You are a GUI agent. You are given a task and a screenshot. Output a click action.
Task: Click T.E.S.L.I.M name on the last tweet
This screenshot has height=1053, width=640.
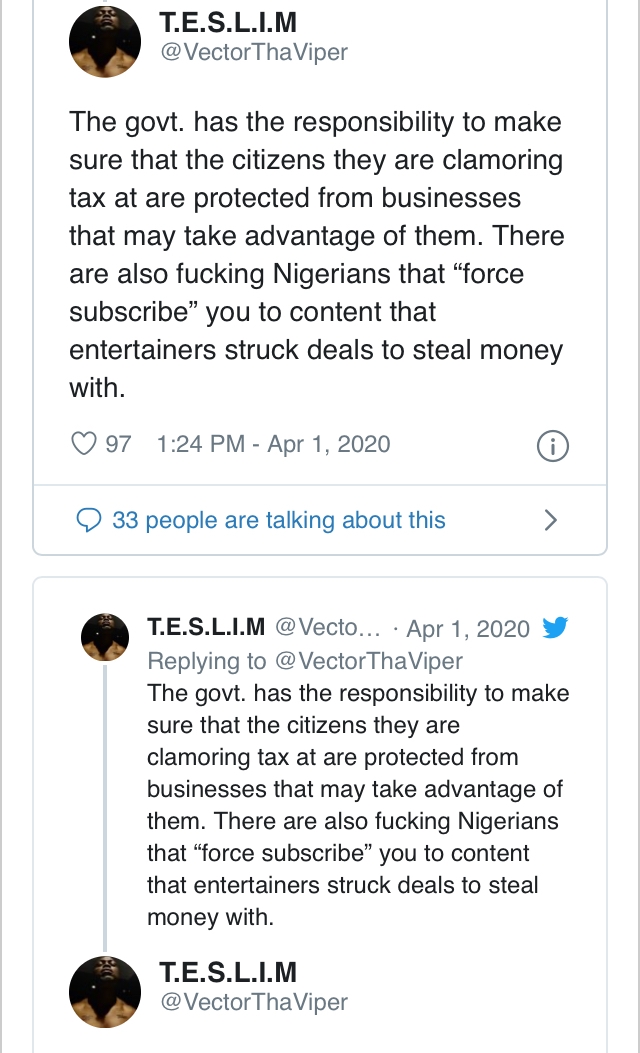tap(228, 972)
